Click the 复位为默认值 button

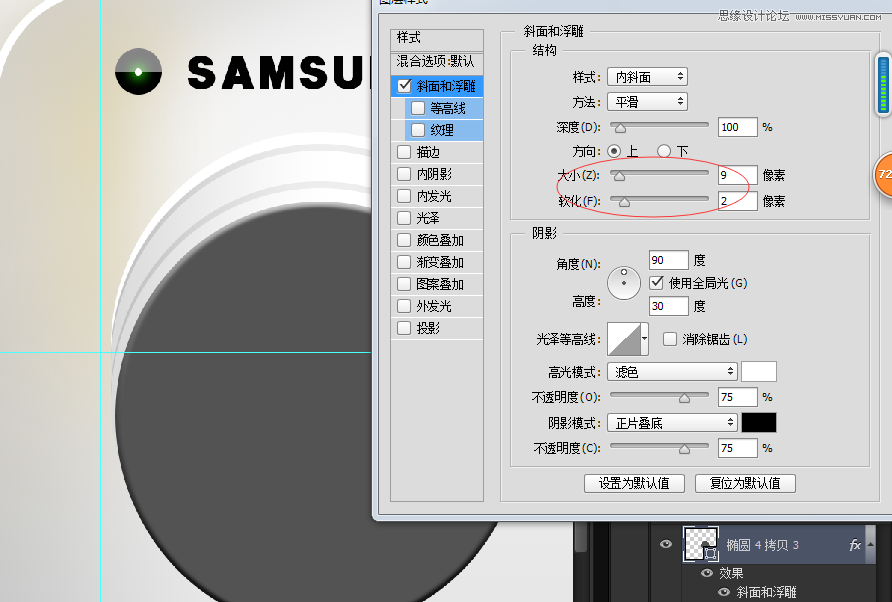[745, 484]
